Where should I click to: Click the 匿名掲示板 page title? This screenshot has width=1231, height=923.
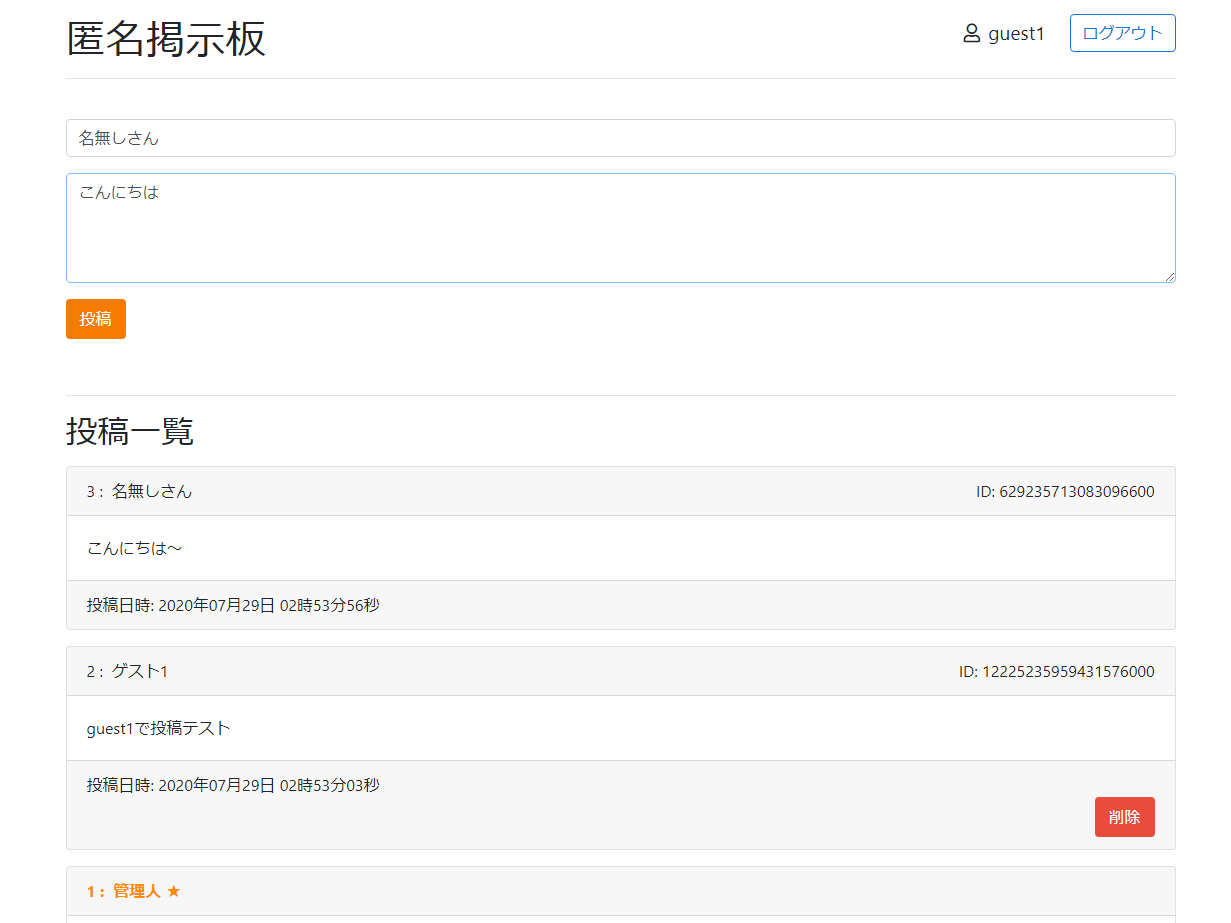pos(167,36)
